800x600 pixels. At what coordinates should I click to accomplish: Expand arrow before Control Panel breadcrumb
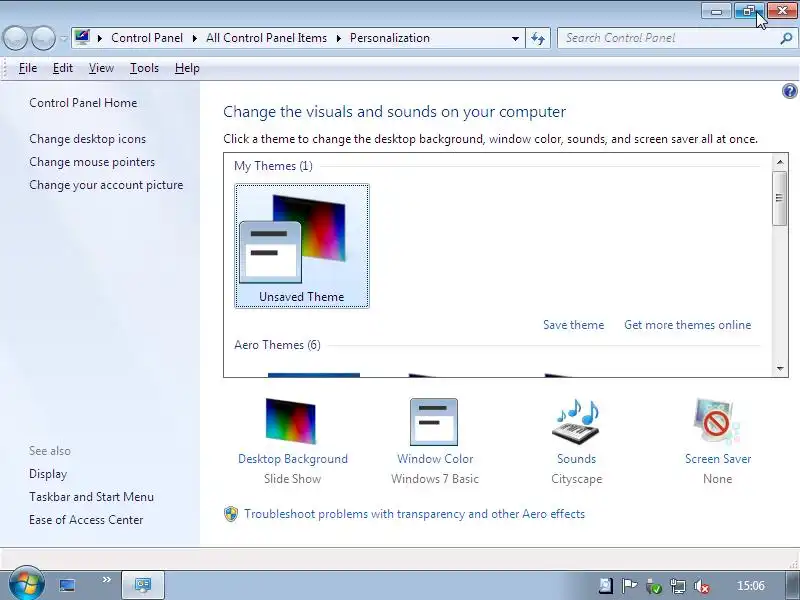pos(99,38)
